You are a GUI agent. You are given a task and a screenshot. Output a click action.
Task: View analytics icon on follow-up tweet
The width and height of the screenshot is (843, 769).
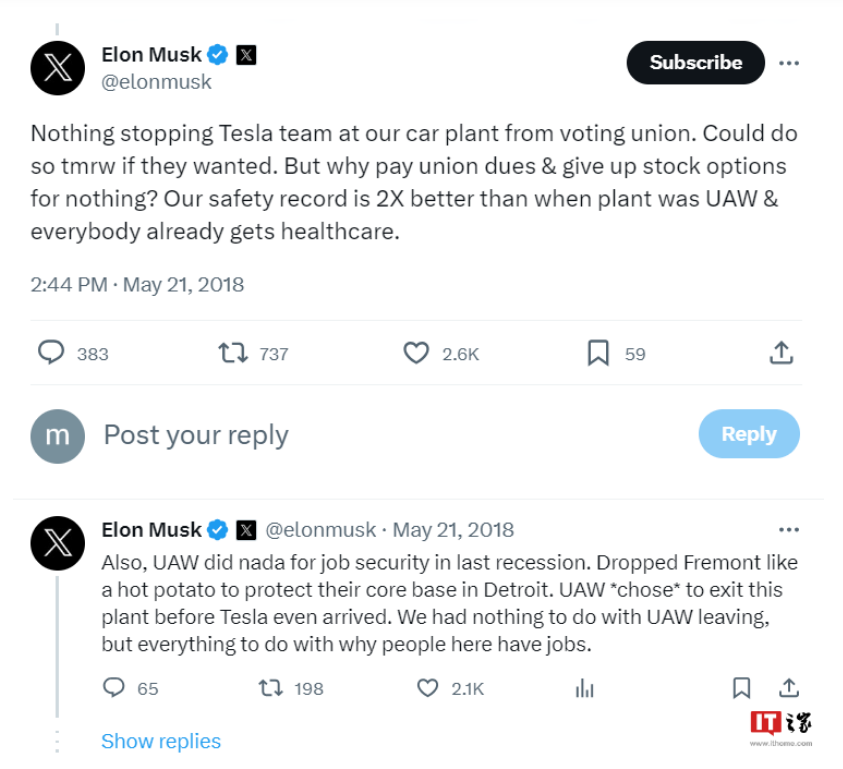tap(585, 688)
